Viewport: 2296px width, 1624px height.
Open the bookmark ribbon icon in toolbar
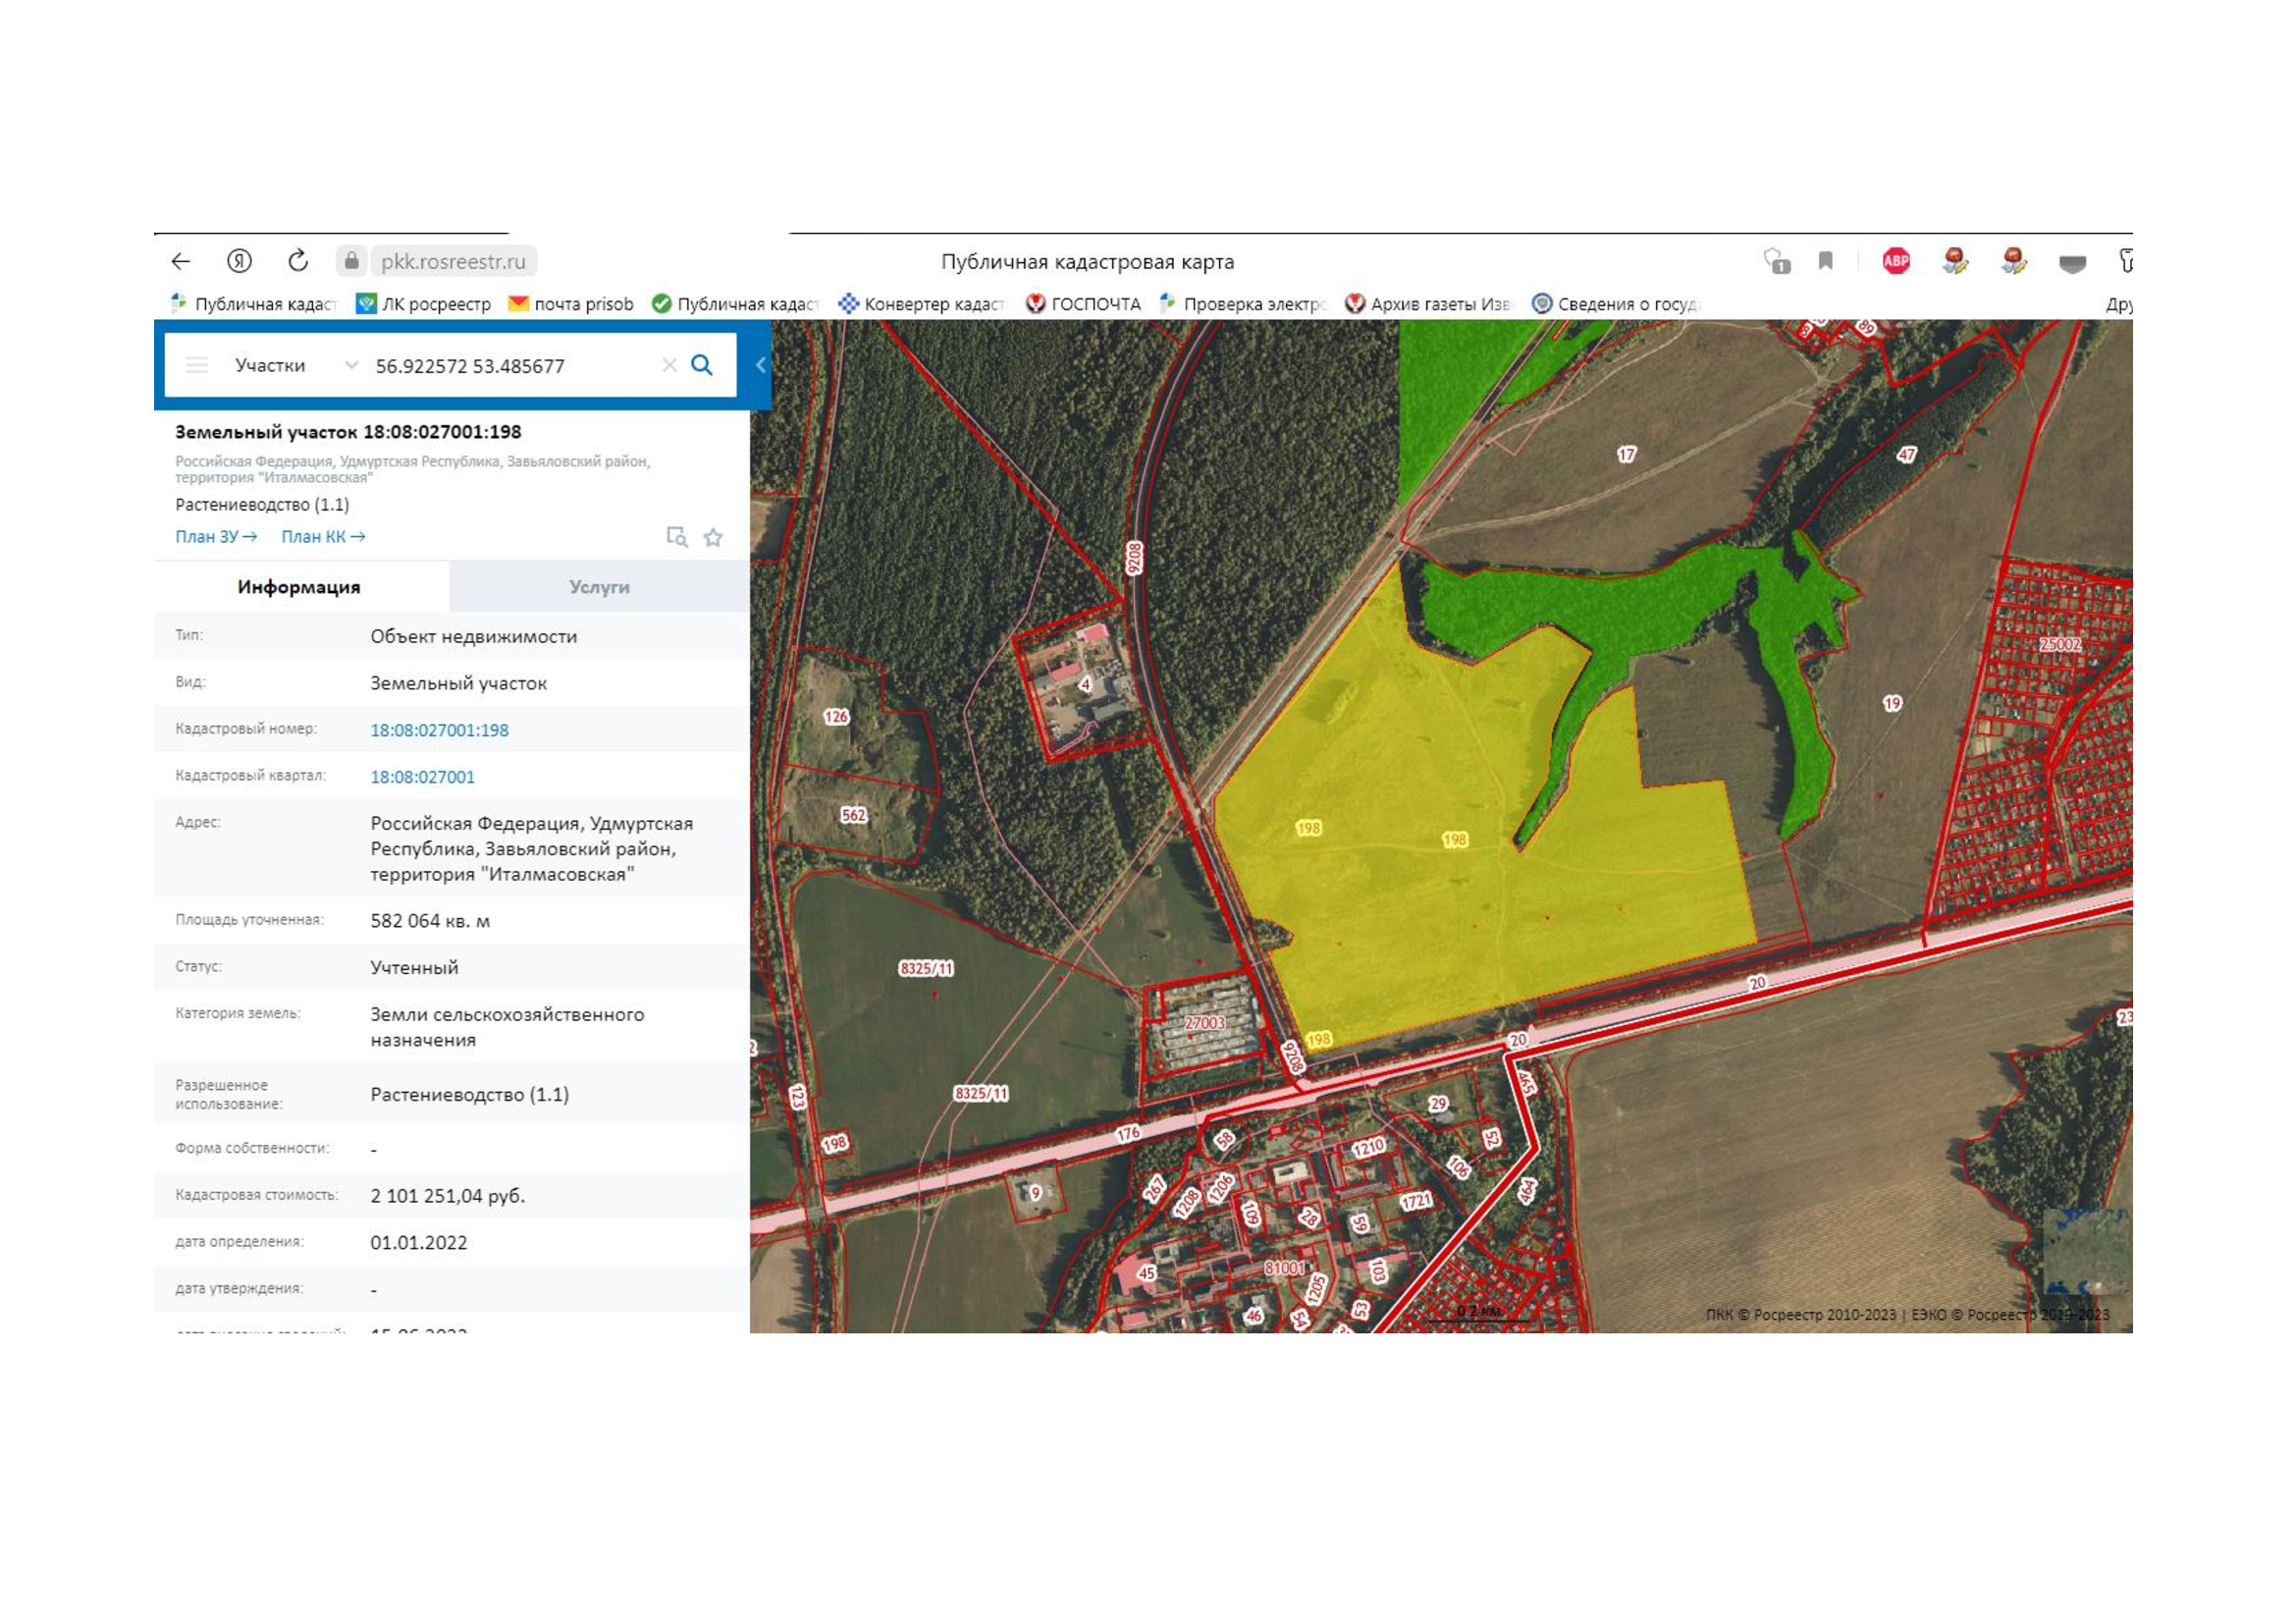(x=1825, y=261)
